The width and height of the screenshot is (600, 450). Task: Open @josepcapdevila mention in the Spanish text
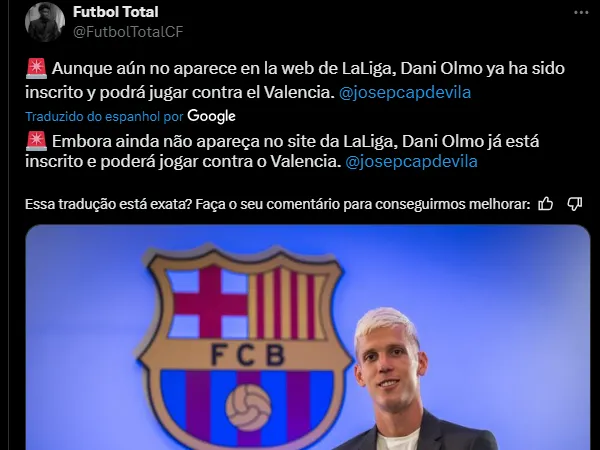tap(405, 93)
